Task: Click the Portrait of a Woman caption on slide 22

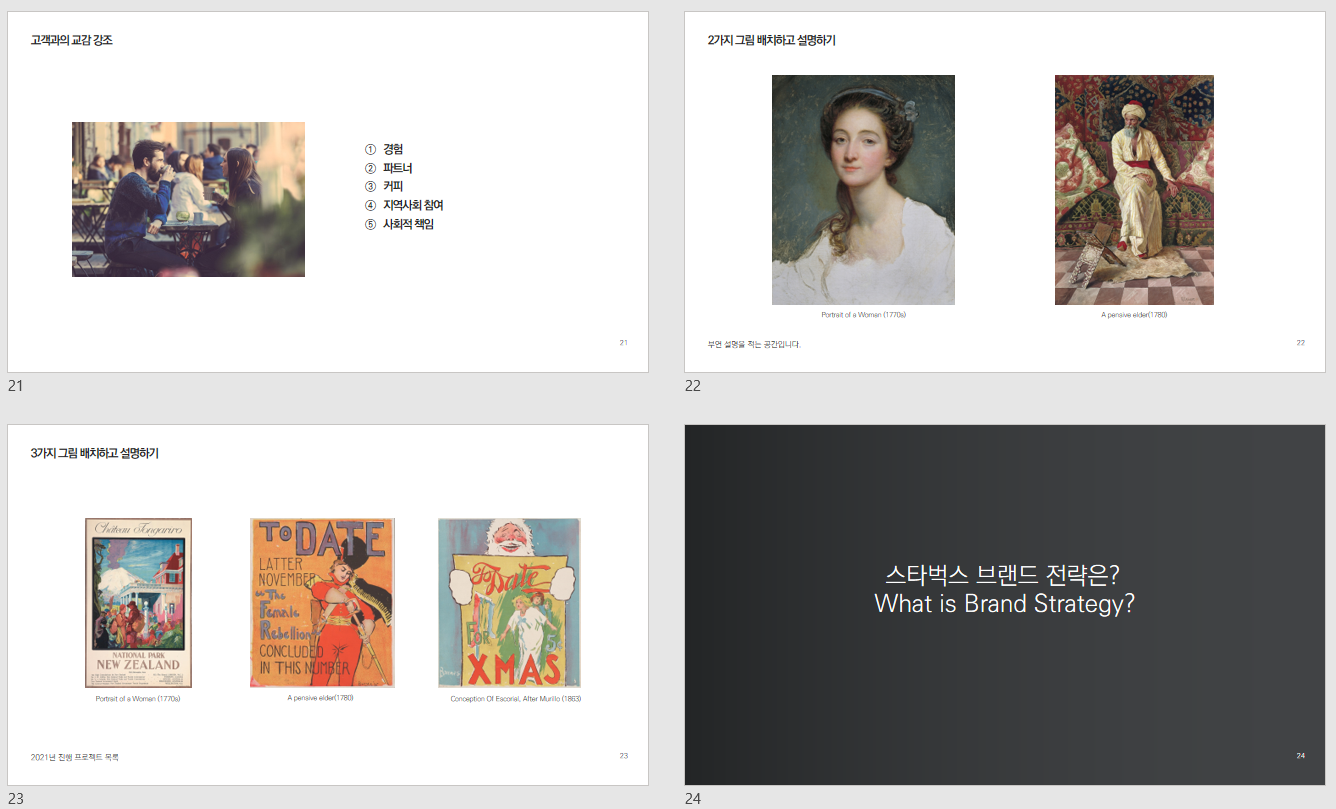Action: coord(863,315)
